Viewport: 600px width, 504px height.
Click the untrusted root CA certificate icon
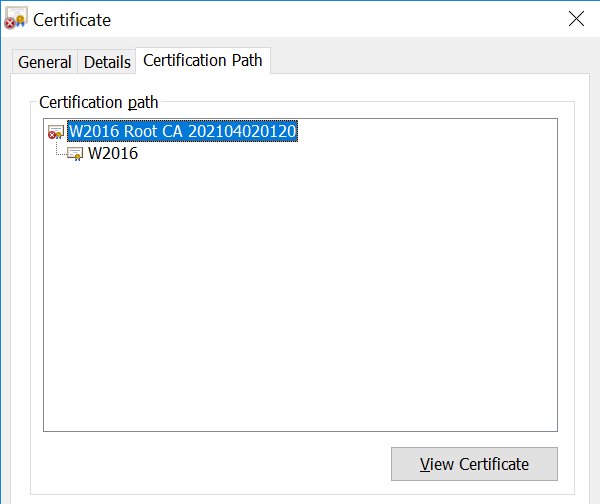coord(56,132)
